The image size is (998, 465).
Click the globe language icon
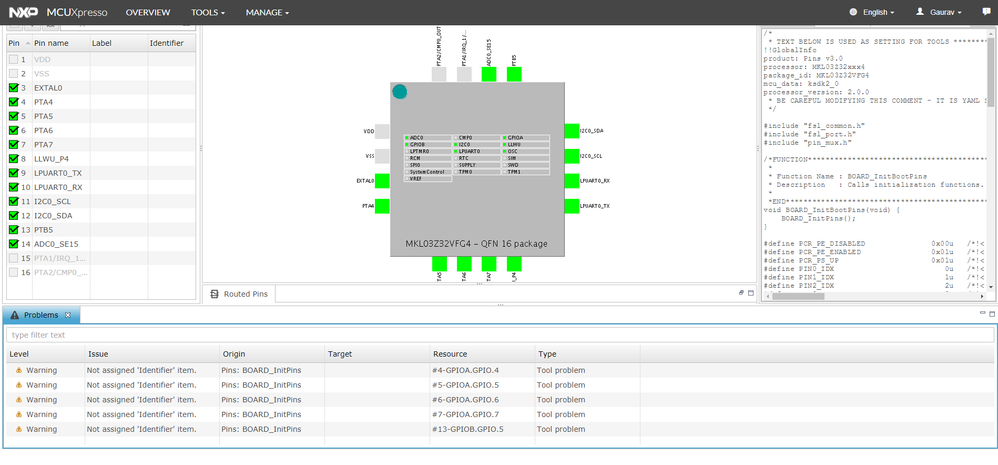pyautogui.click(x=854, y=12)
